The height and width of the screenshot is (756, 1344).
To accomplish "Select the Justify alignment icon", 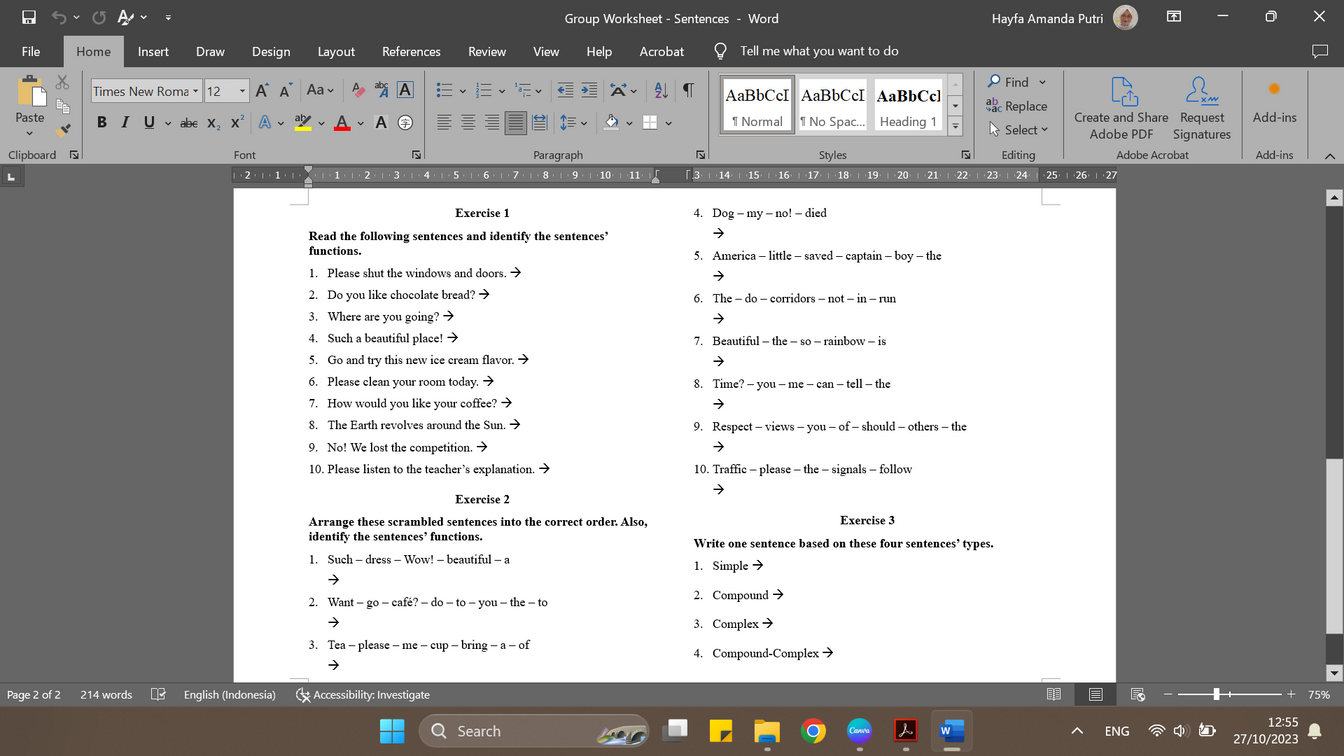I will [516, 123].
